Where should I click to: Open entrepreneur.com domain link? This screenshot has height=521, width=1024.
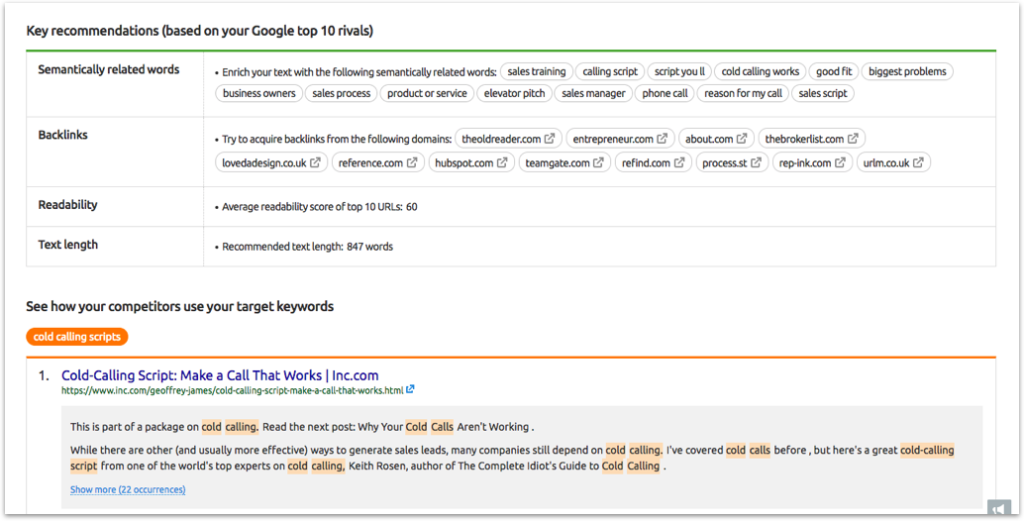pos(613,139)
